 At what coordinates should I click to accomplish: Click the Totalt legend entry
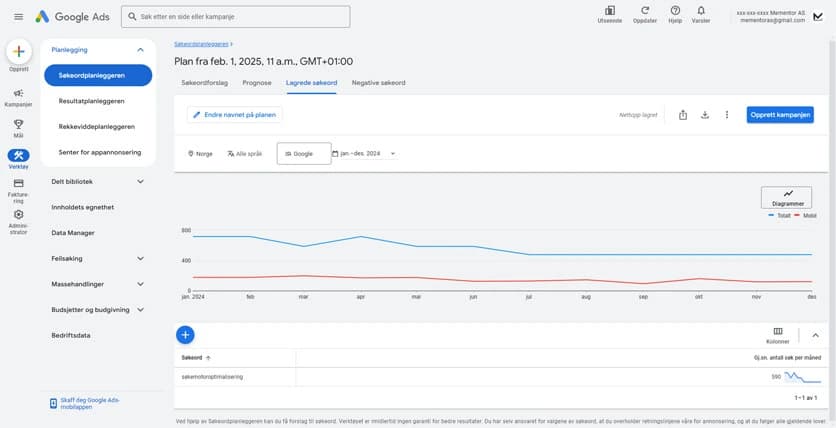[780, 215]
